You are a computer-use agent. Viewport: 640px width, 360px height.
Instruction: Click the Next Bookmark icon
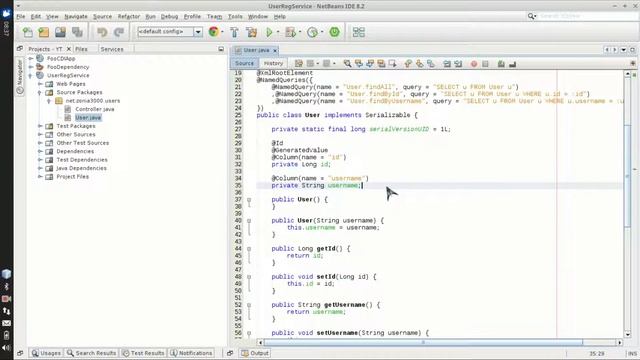[419, 64]
